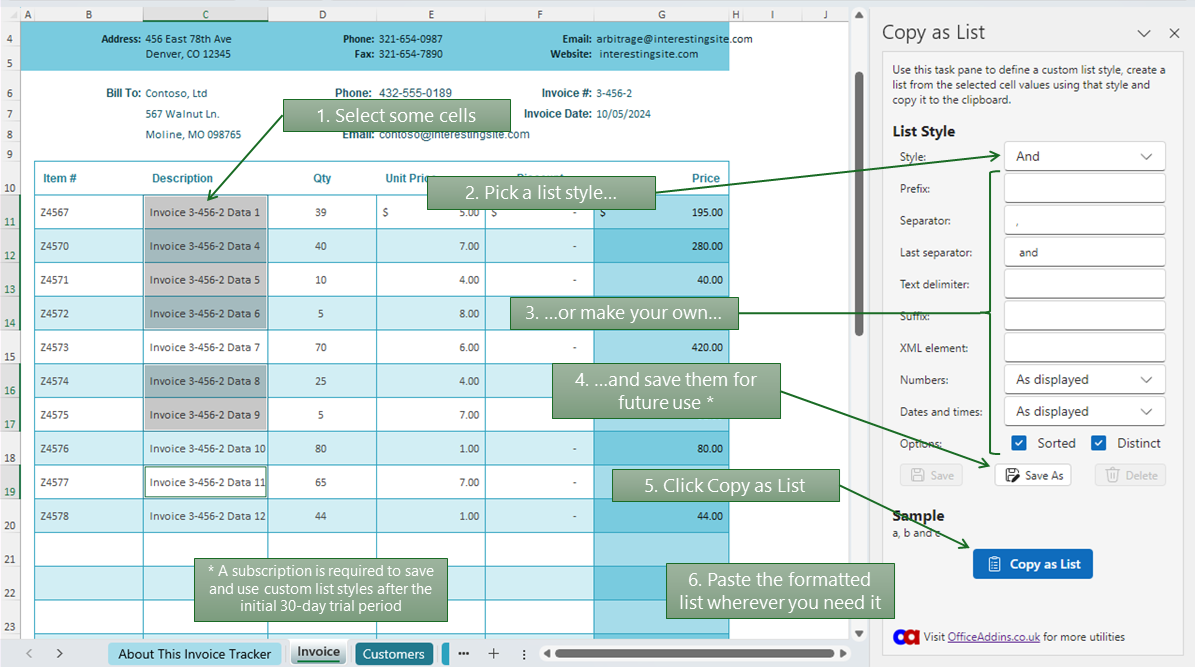
Task: Add a new worksheet with the plus icon
Action: tap(494, 653)
